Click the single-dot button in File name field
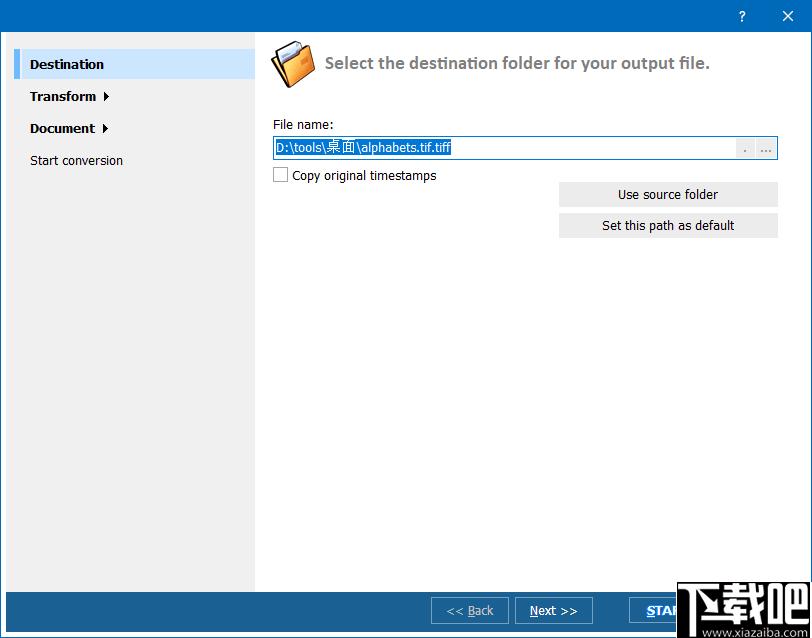812x638 pixels. tap(745, 149)
